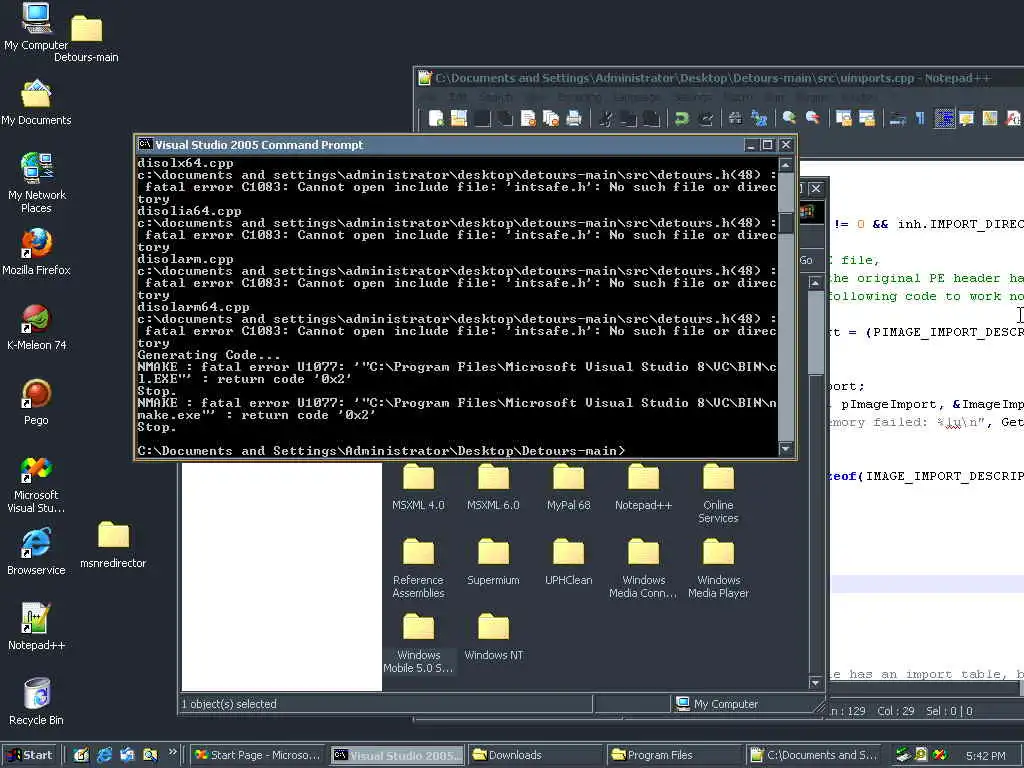The image size is (1024, 768).
Task: Click the '1 object(s) selected' status text
Action: click(229, 704)
